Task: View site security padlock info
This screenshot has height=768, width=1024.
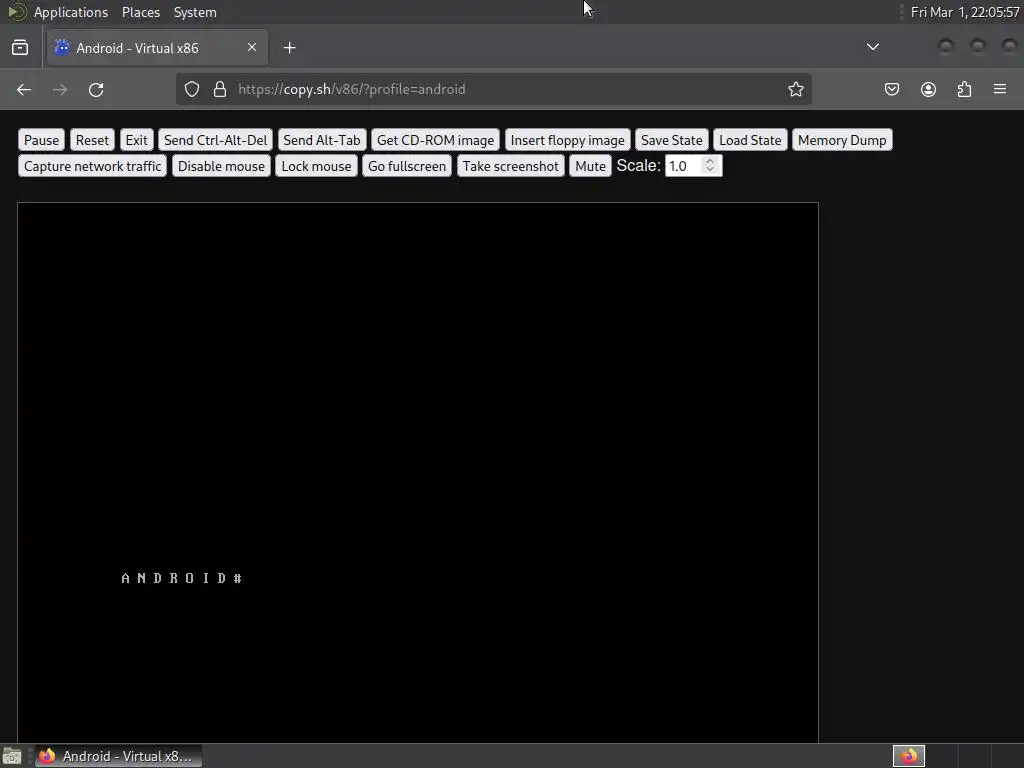Action: tap(220, 89)
